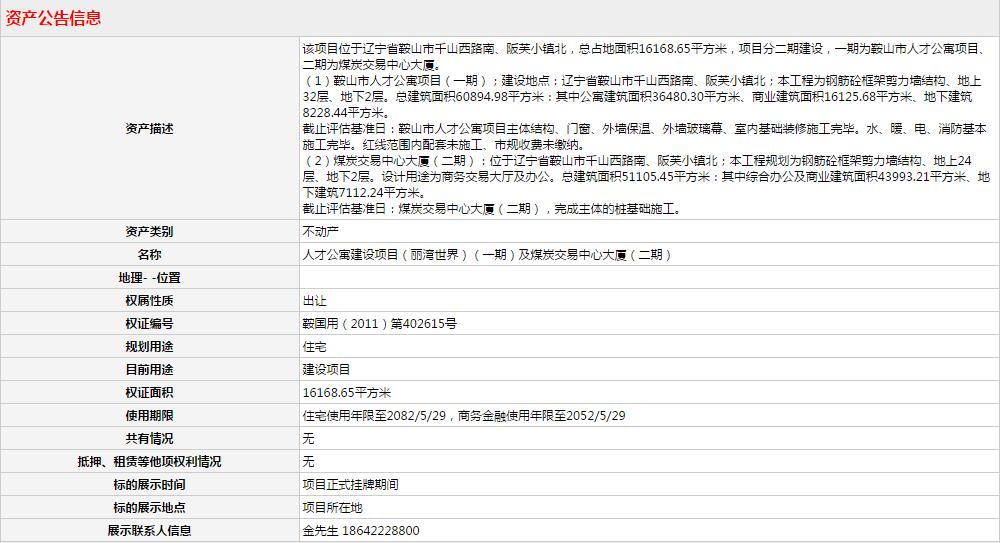Click the 资产描述 row label

pos(149,128)
